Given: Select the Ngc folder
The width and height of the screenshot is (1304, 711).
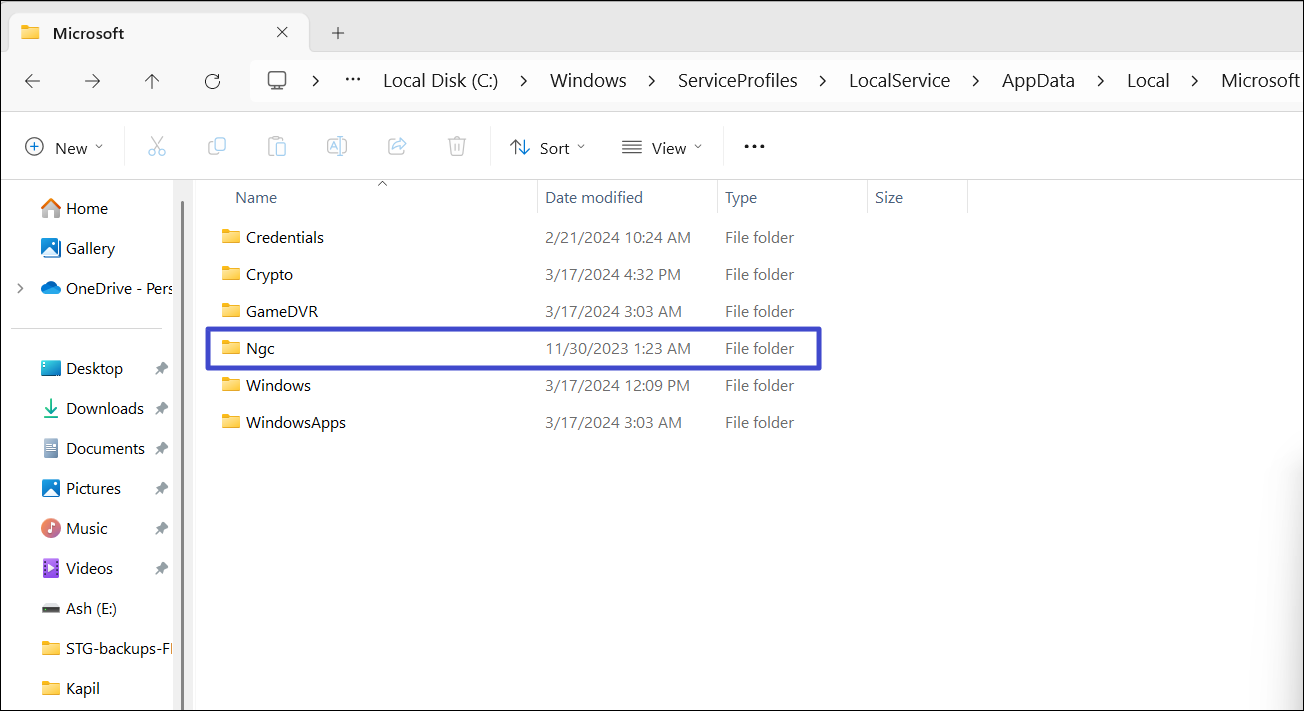Looking at the screenshot, I should point(260,348).
